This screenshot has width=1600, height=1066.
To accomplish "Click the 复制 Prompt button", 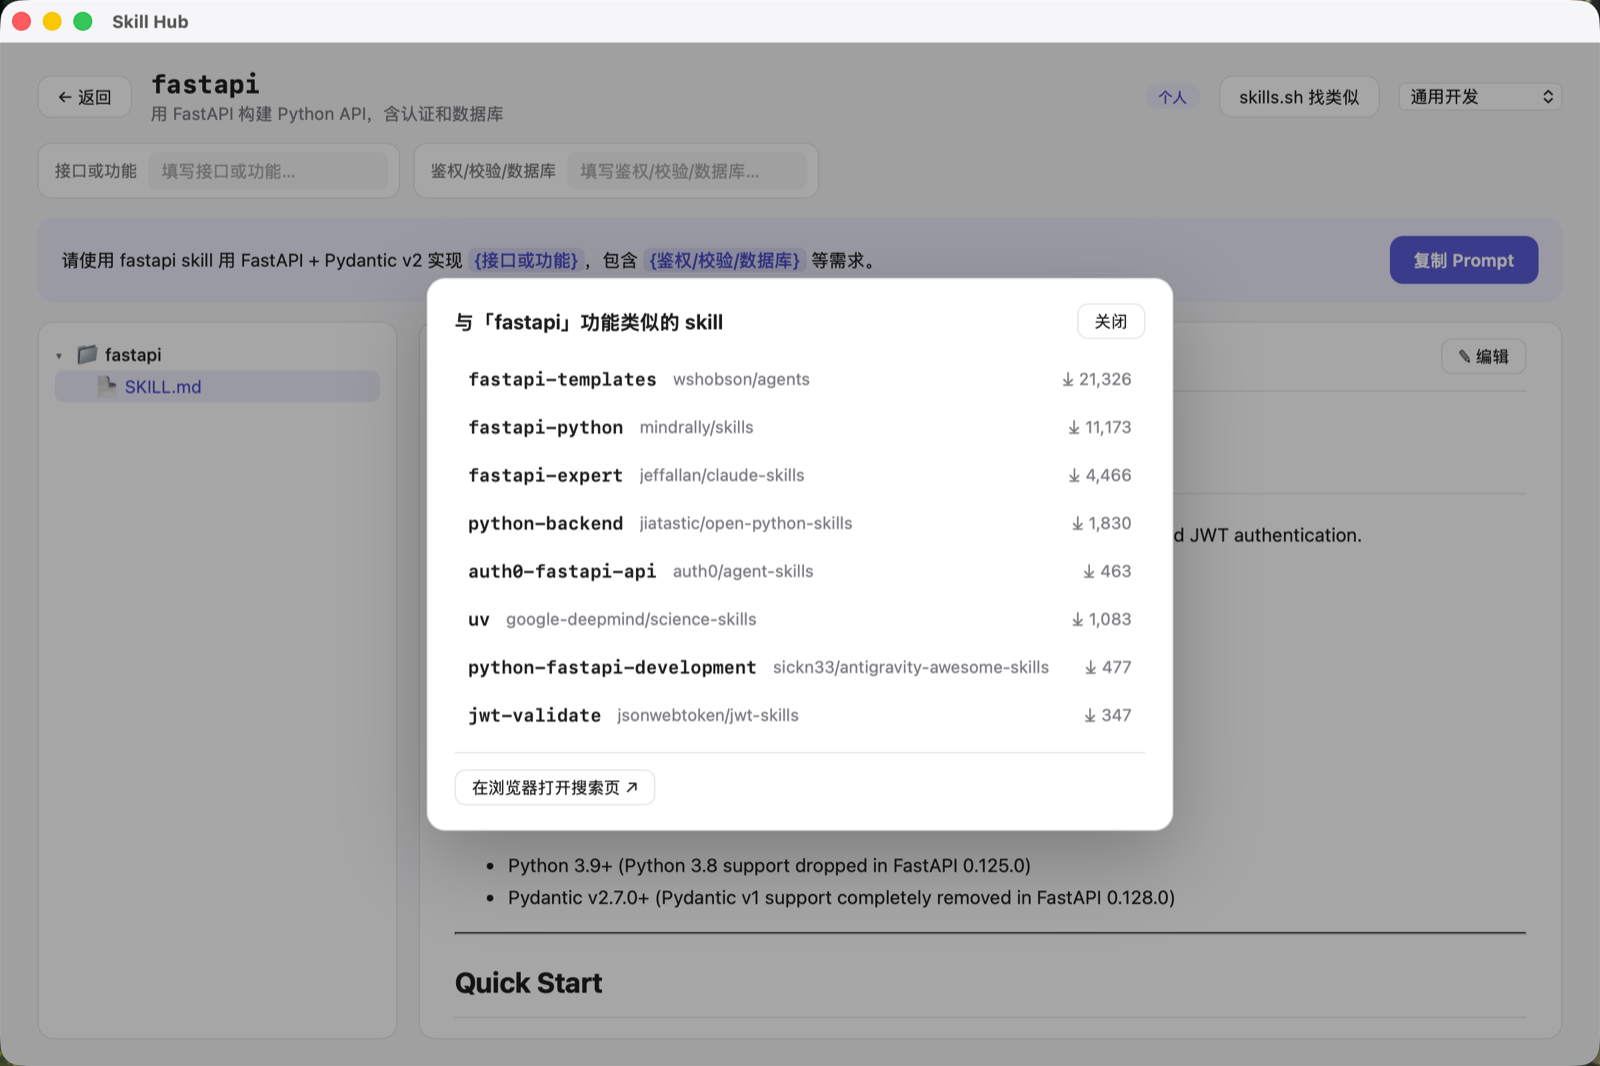I will click(1463, 260).
